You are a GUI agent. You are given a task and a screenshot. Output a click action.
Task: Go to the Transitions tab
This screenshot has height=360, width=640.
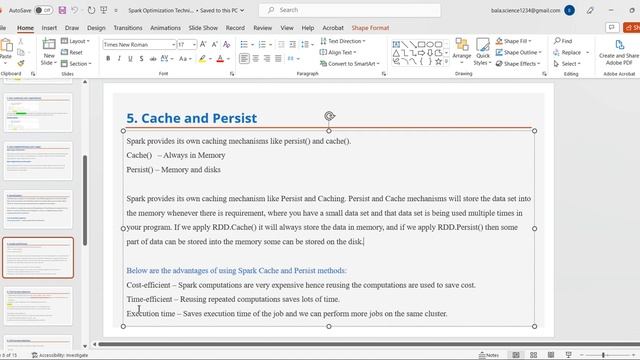[x=128, y=28]
